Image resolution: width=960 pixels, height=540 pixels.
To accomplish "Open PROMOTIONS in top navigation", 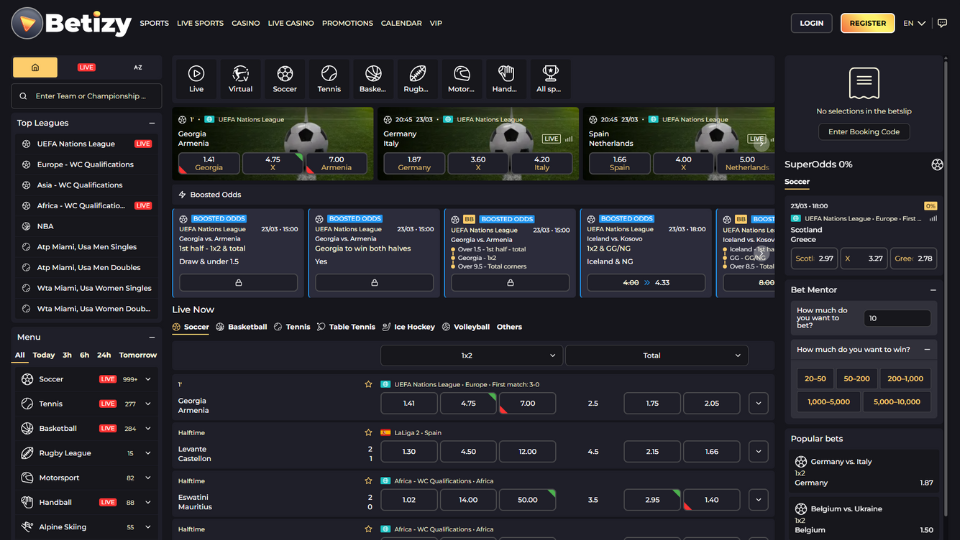I will tap(347, 23).
